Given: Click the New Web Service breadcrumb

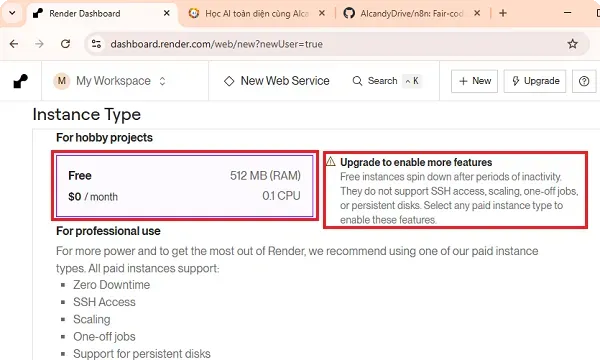Looking at the screenshot, I should [x=277, y=81].
